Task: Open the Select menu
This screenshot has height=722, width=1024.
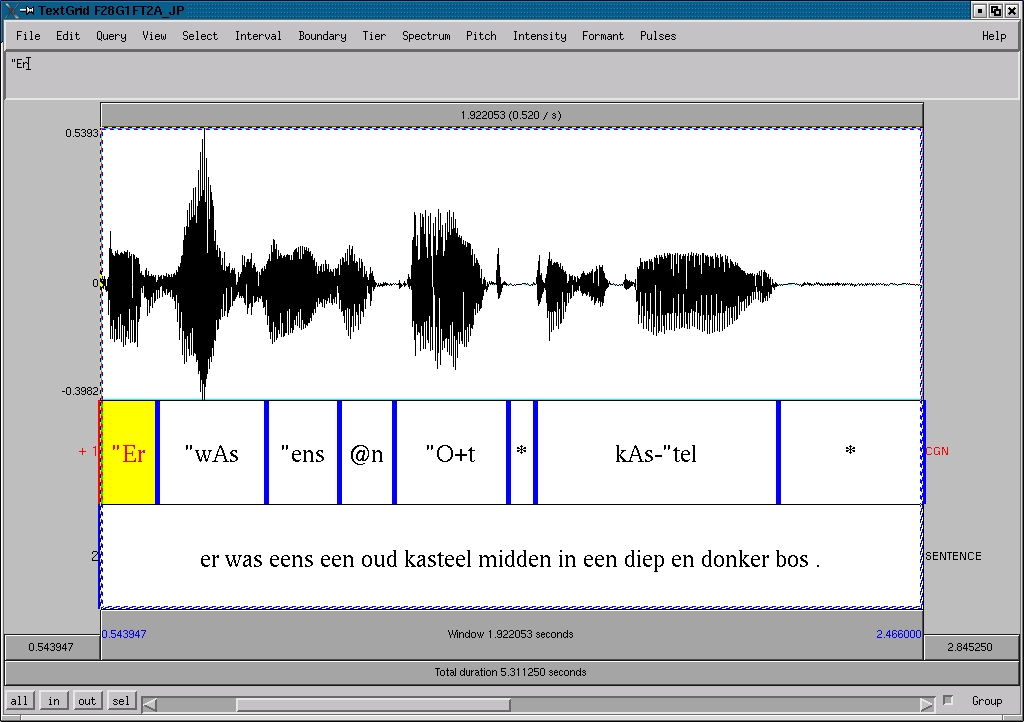Action: (x=200, y=36)
